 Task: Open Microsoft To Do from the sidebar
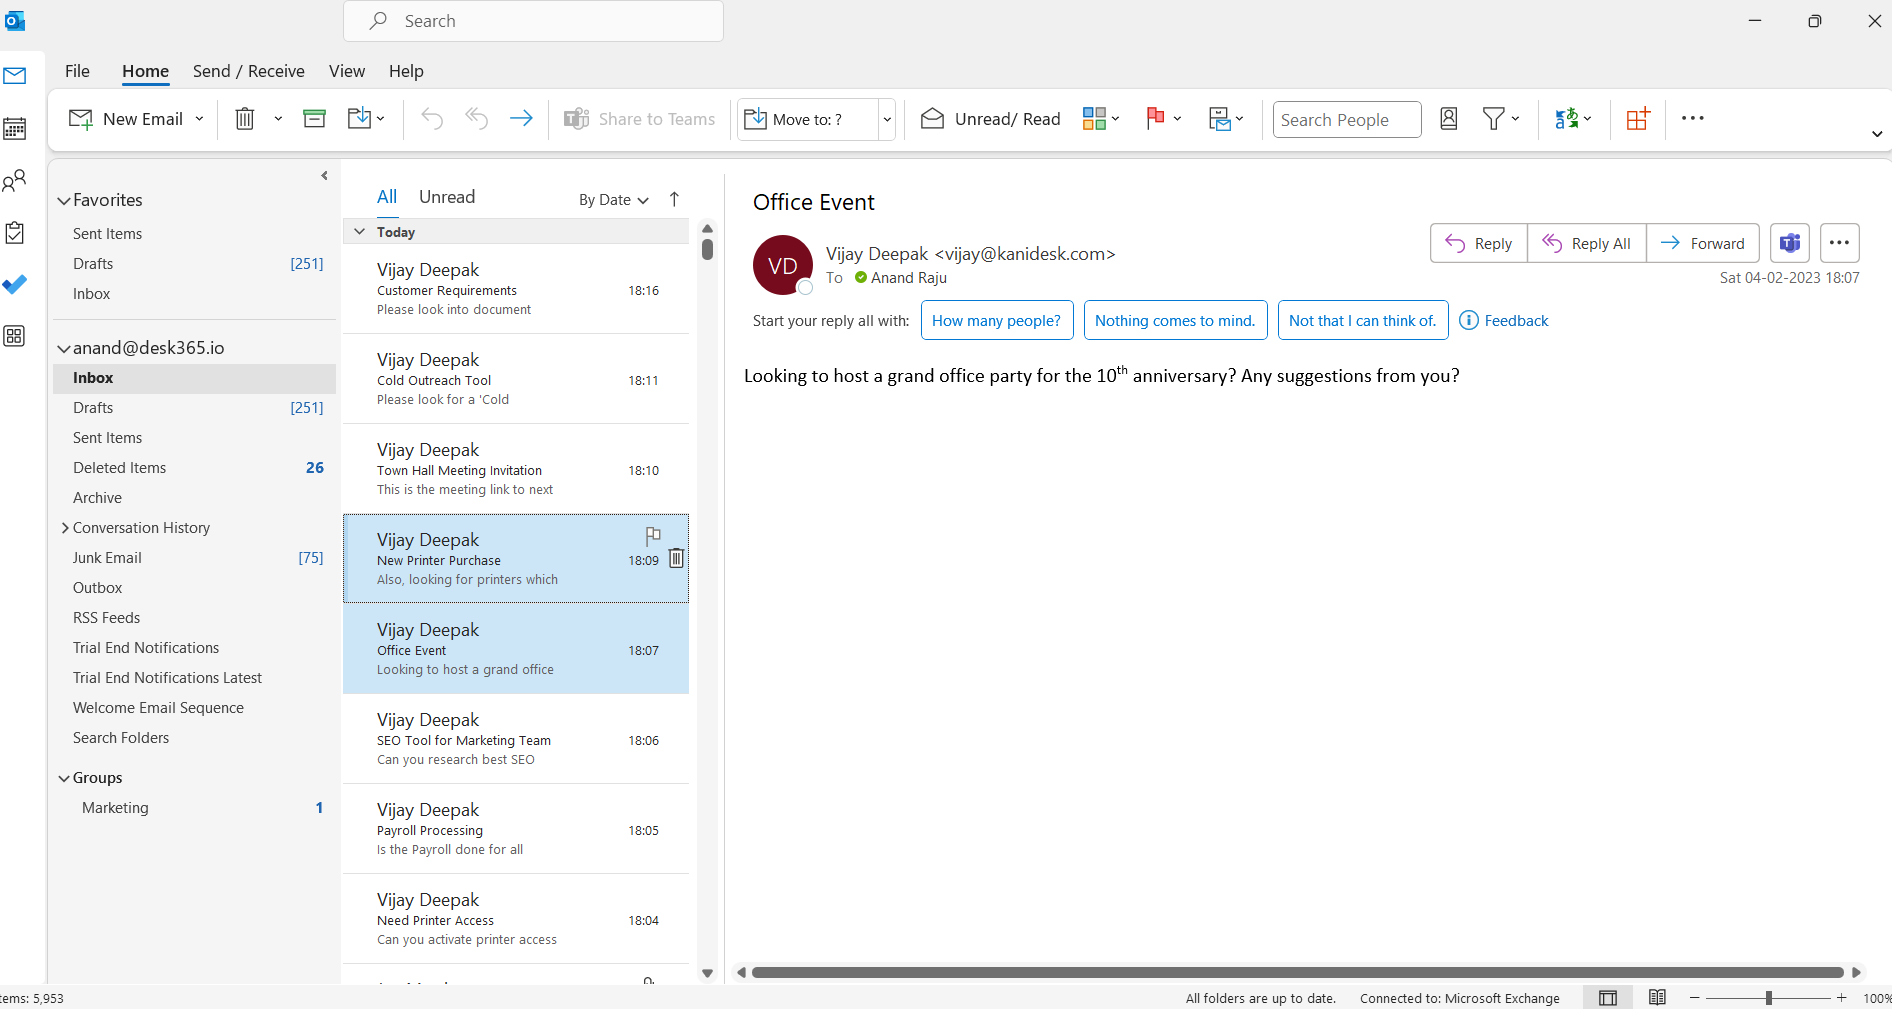point(14,284)
